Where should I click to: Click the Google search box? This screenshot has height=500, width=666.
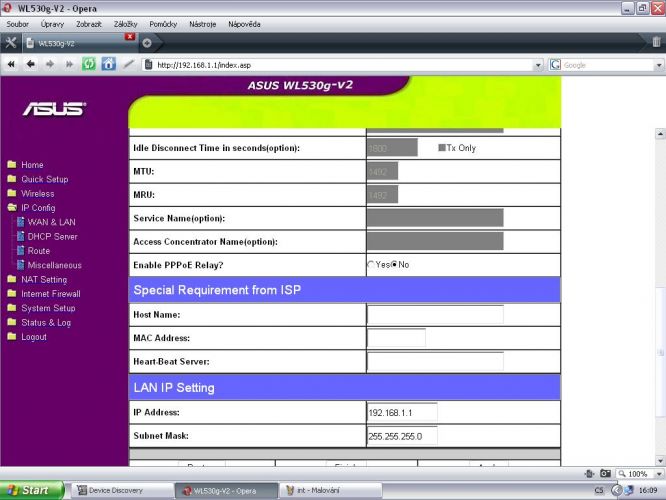[x=608, y=65]
